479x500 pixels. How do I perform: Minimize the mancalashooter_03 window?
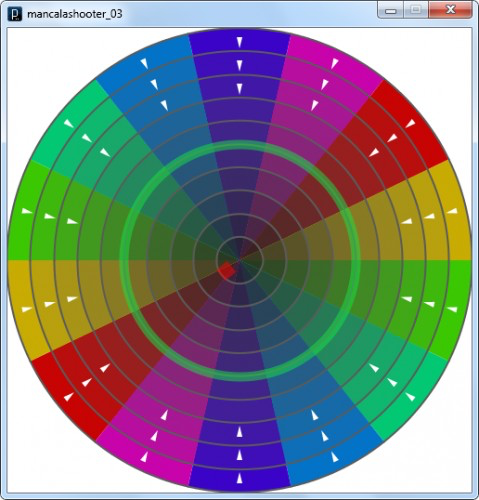click(391, 11)
